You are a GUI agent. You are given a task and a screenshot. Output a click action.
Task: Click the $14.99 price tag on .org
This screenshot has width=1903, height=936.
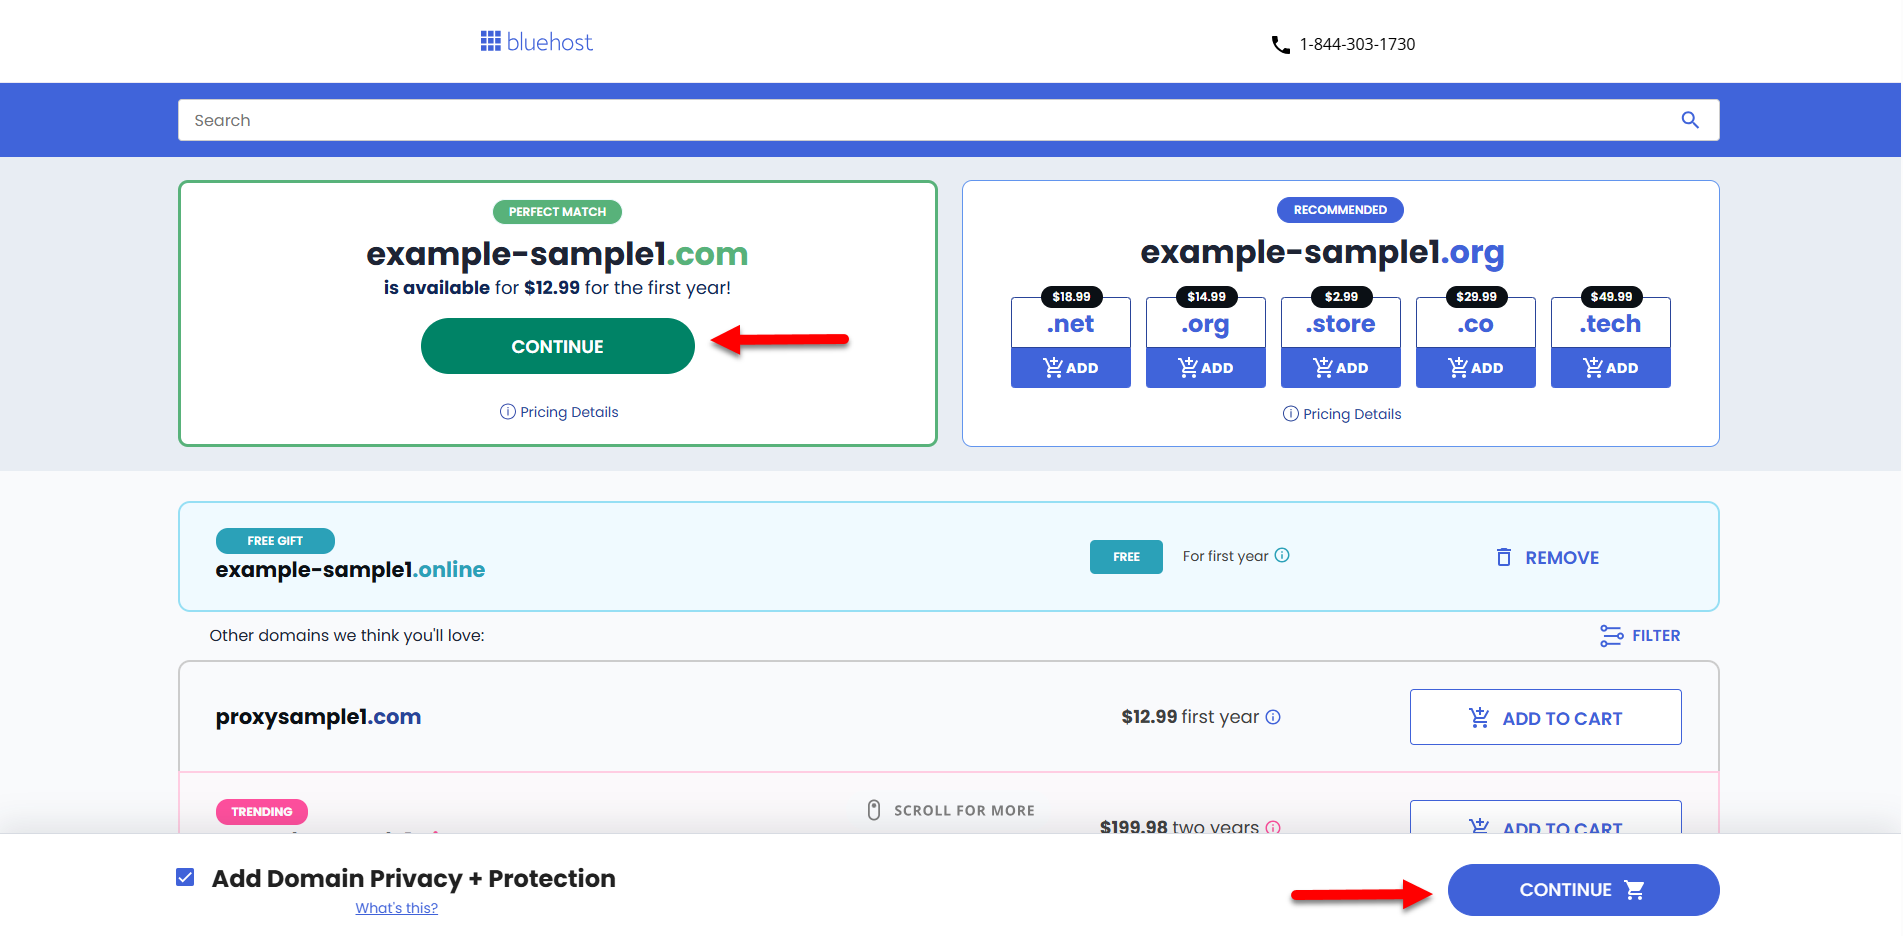tap(1206, 297)
